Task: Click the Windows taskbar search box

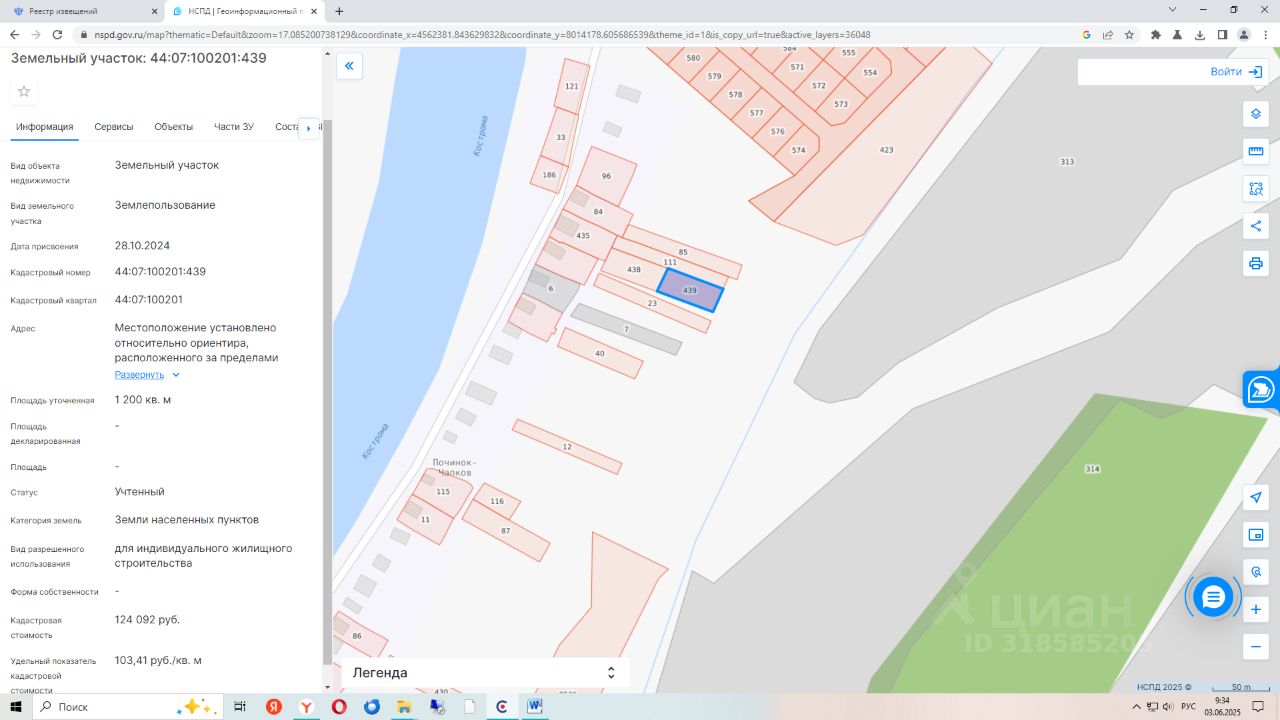Action: [127, 706]
